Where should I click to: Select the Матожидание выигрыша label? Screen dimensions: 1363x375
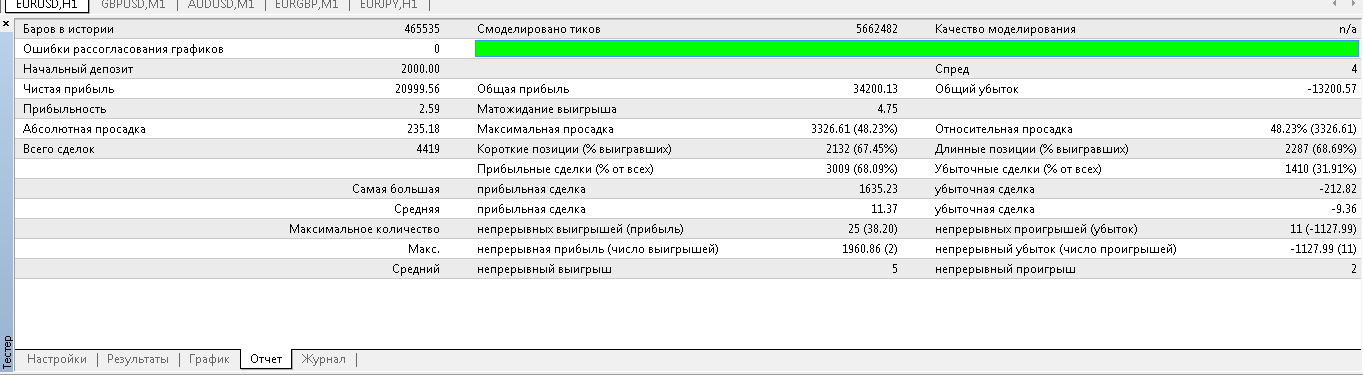(x=546, y=109)
